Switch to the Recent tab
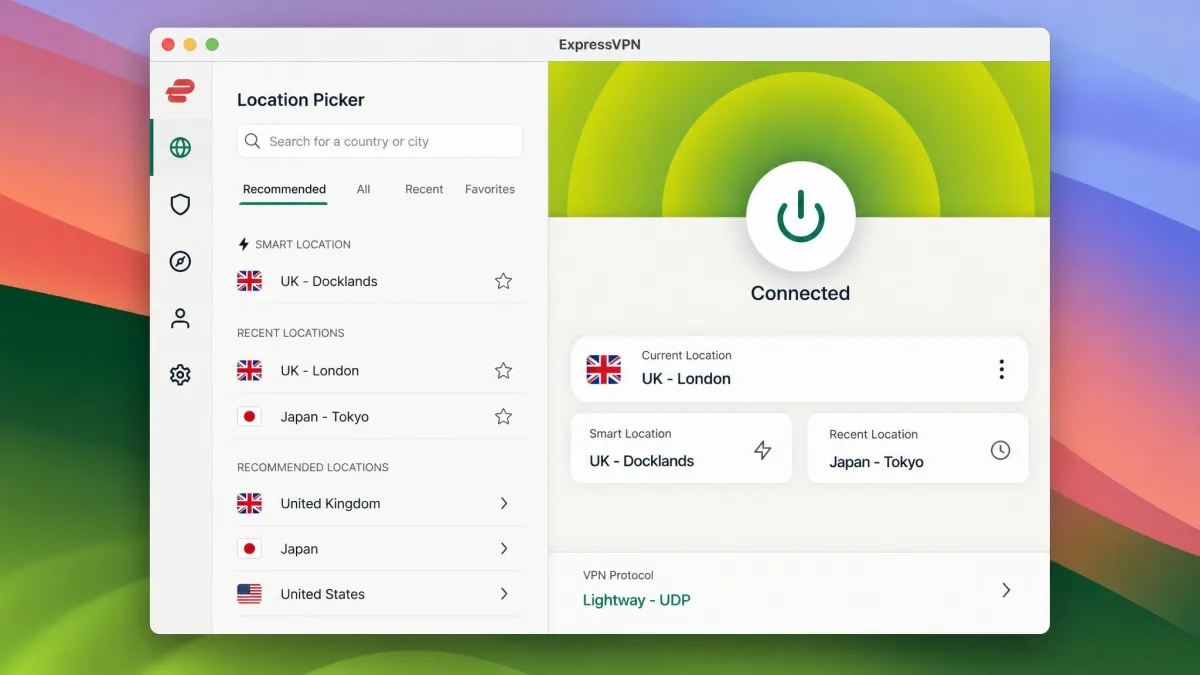 tap(424, 189)
